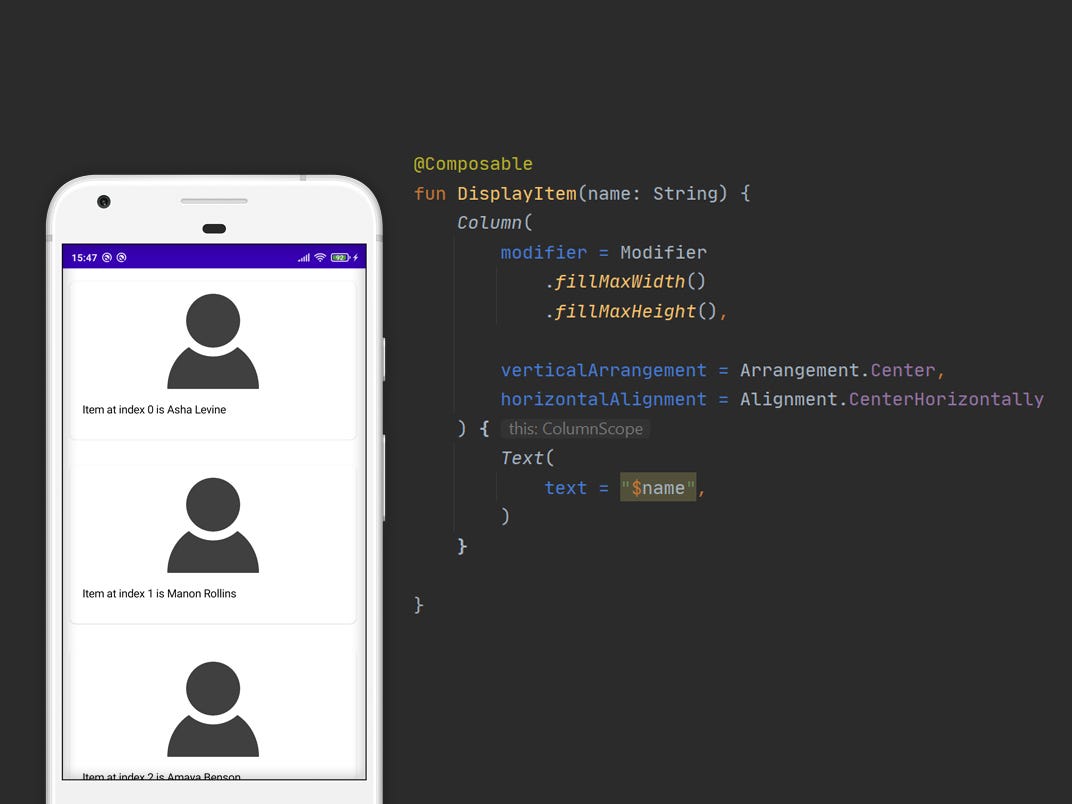Tap the Wi-Fi status bar icon

(320, 257)
